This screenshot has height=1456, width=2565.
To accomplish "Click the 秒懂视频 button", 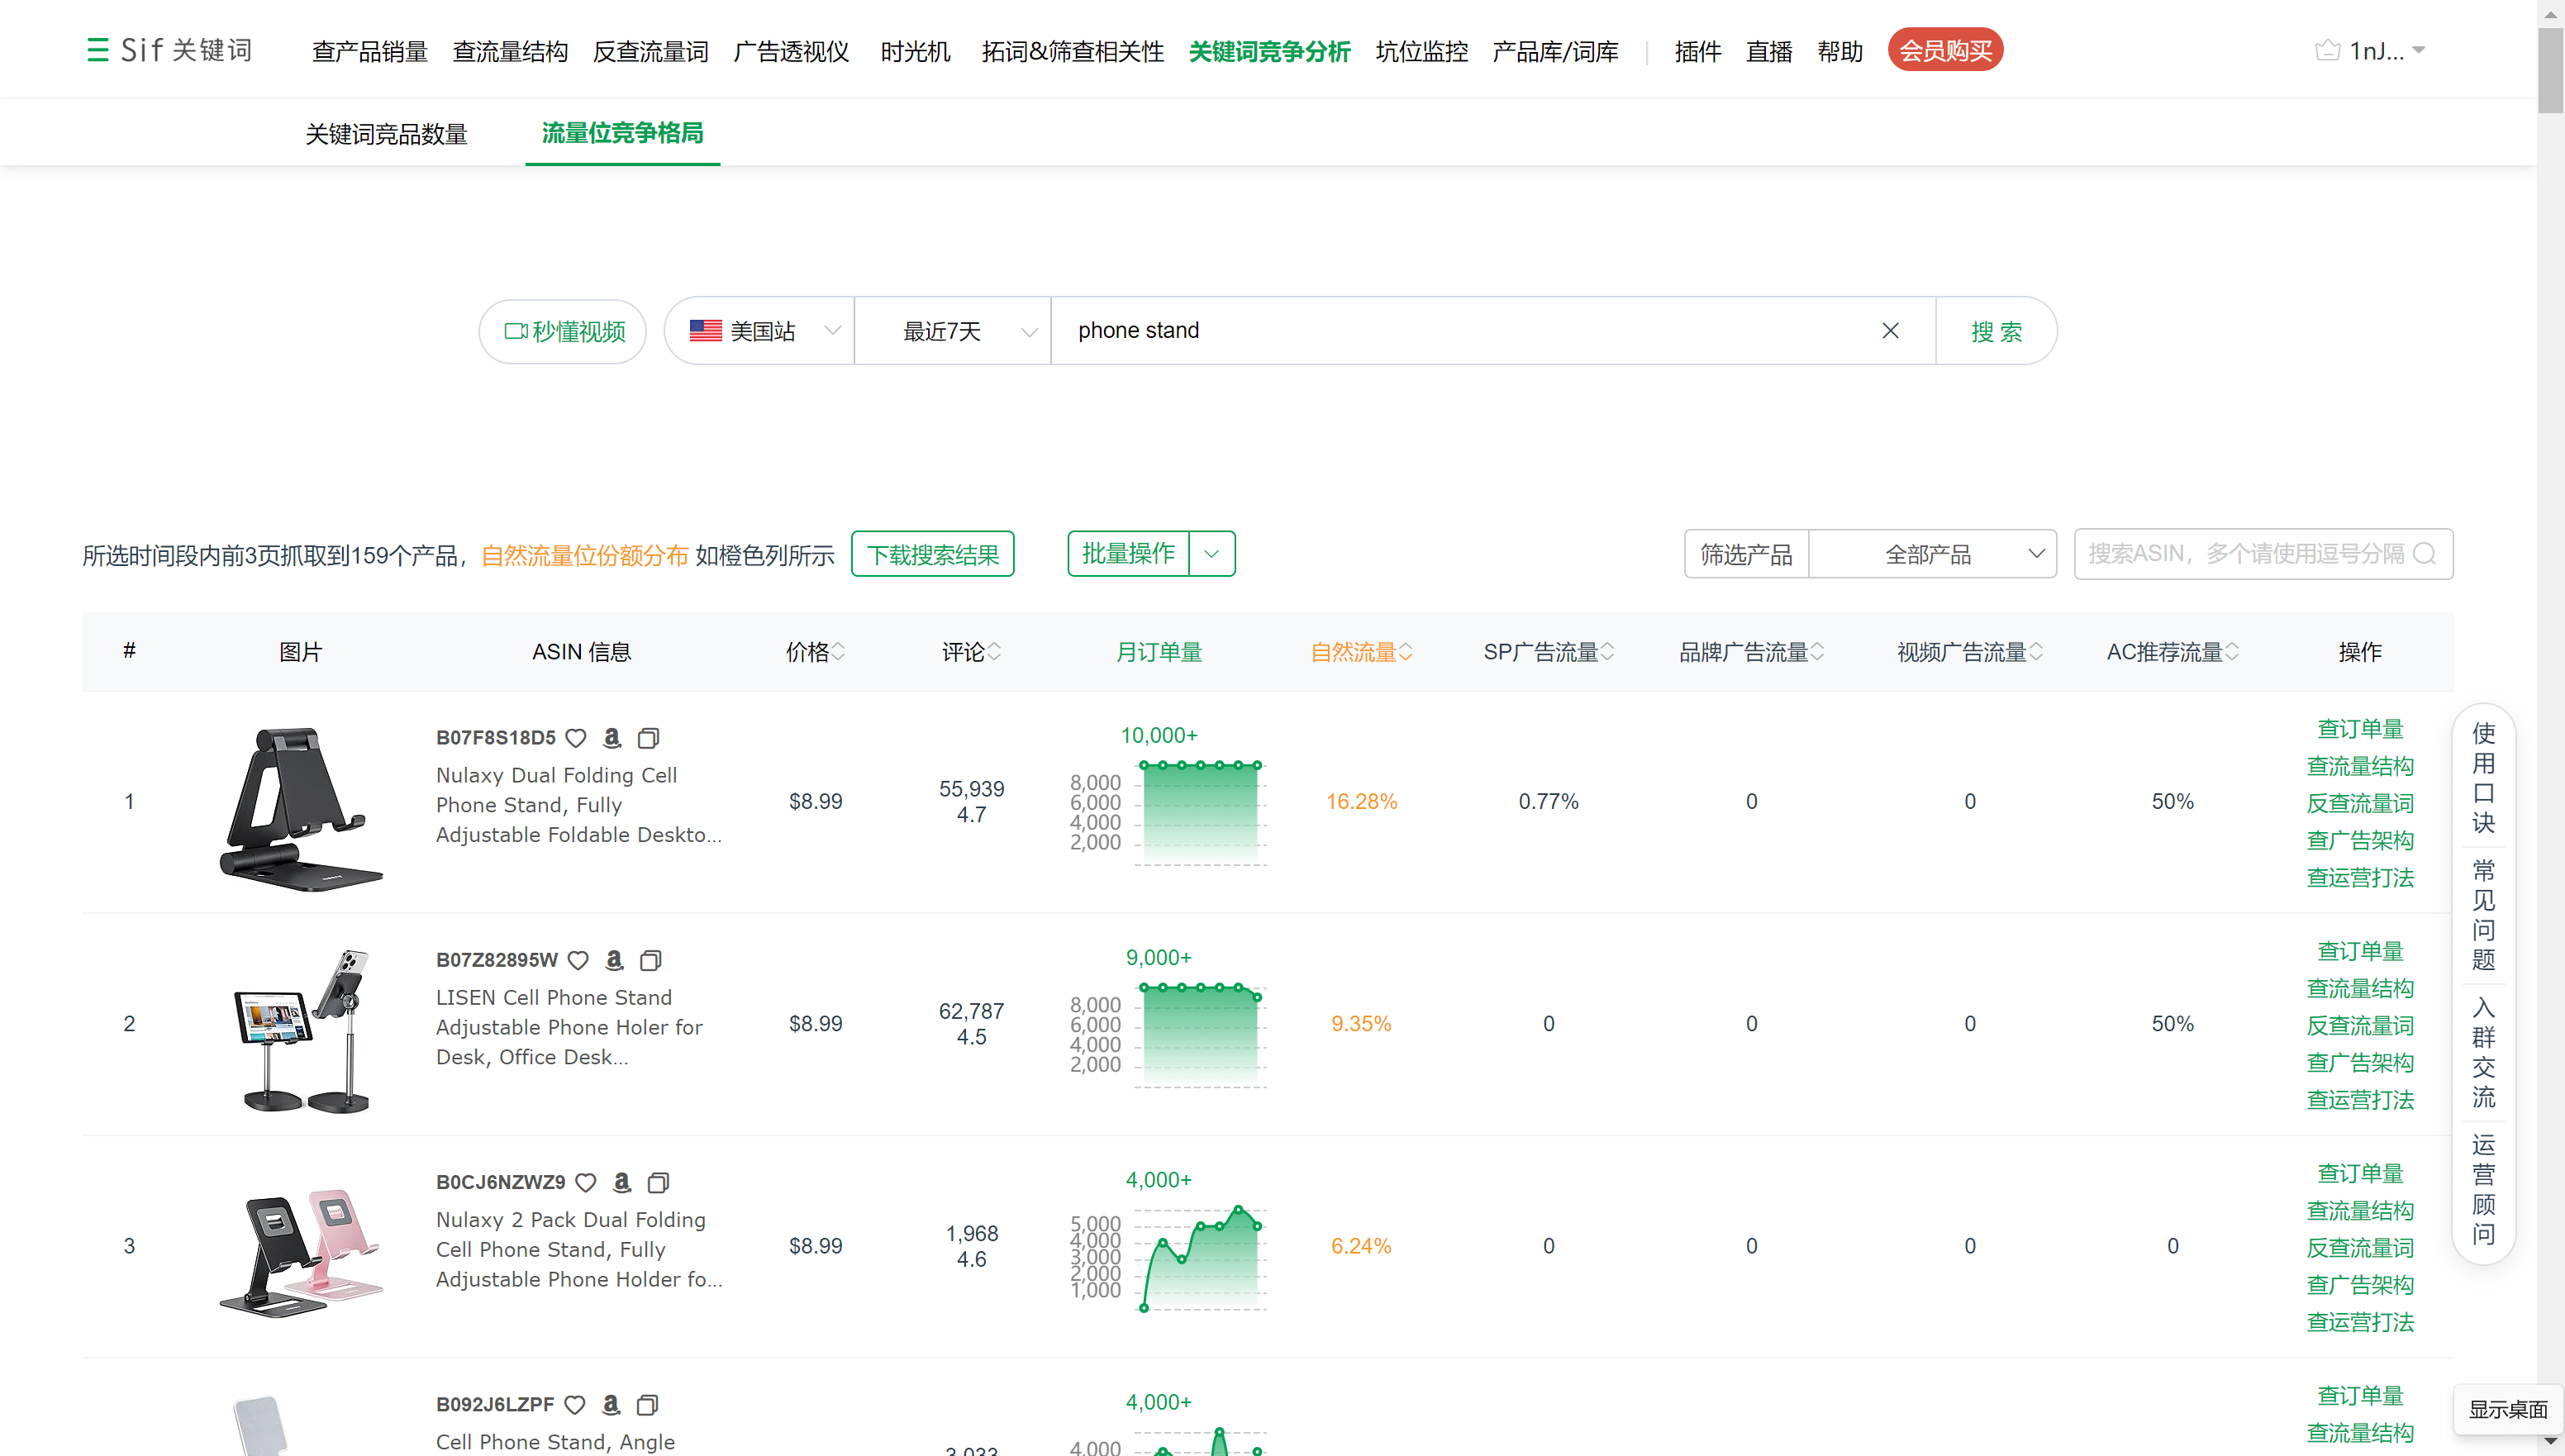I will click(563, 331).
